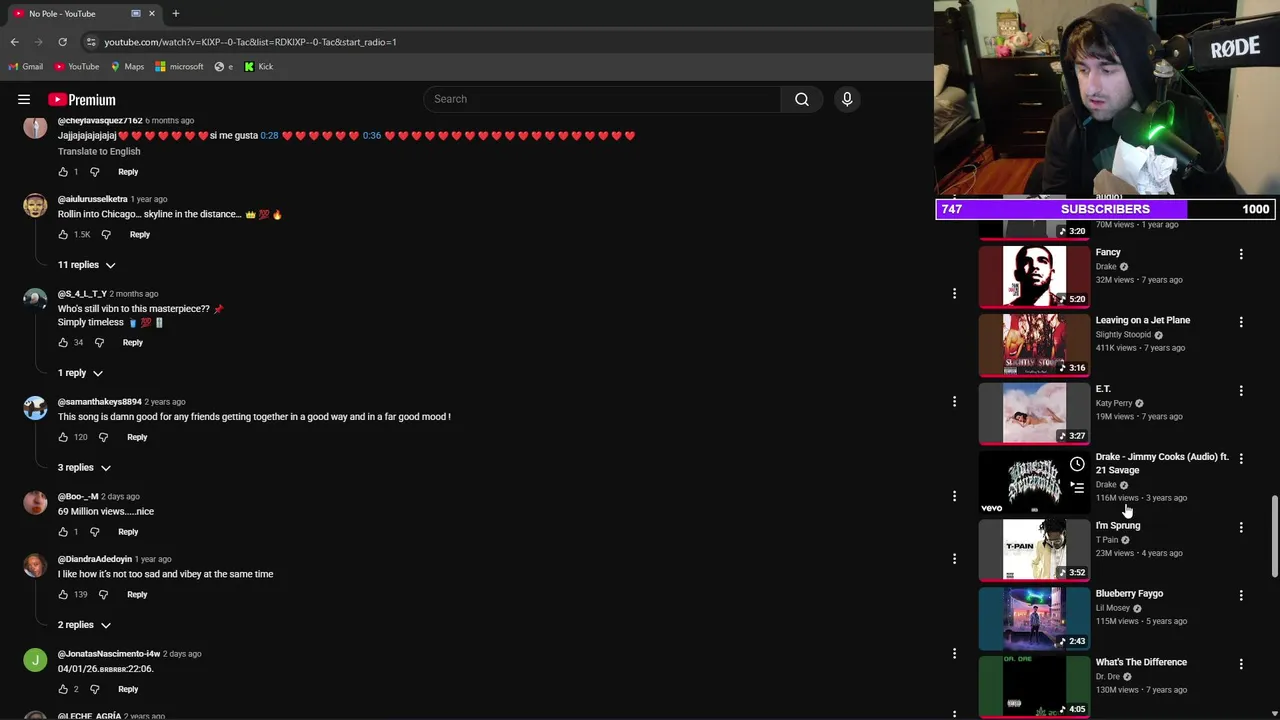Play What's The Difference title

(x=1141, y=662)
